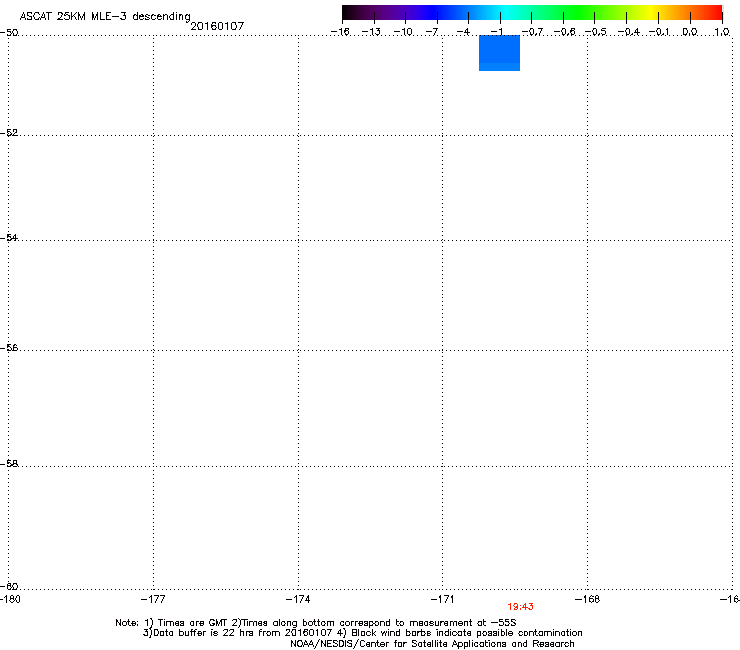
Task: Click the -60 latitude axis label
Action: tap(9, 586)
